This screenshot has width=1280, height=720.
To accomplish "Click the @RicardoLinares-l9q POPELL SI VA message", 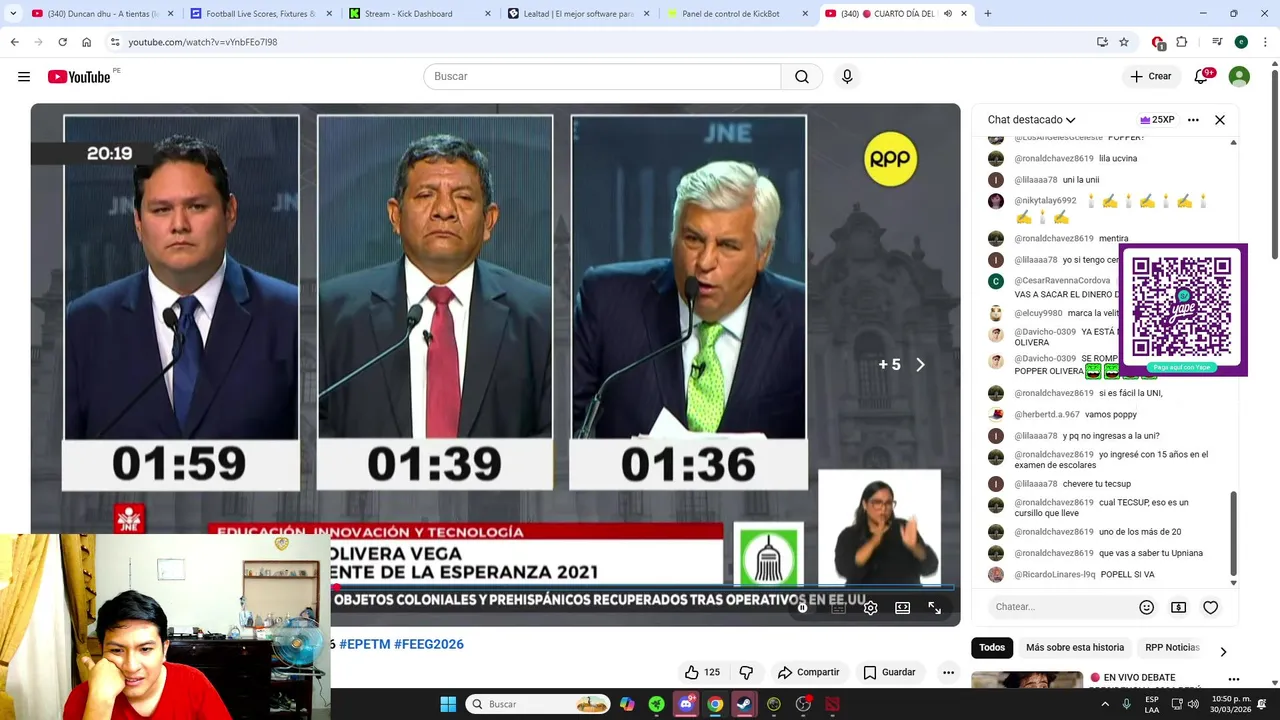I will point(1127,575).
